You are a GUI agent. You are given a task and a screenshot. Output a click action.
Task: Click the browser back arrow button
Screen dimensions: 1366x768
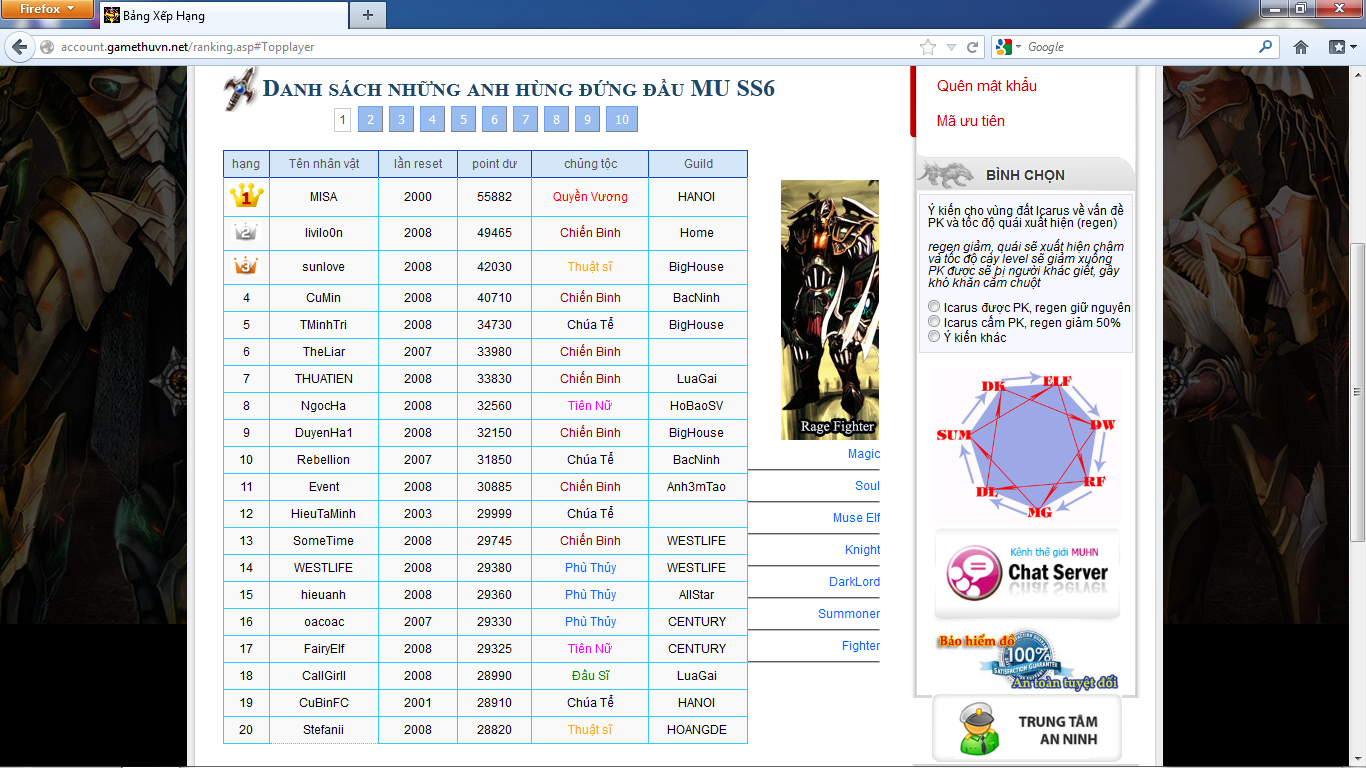click(x=19, y=47)
